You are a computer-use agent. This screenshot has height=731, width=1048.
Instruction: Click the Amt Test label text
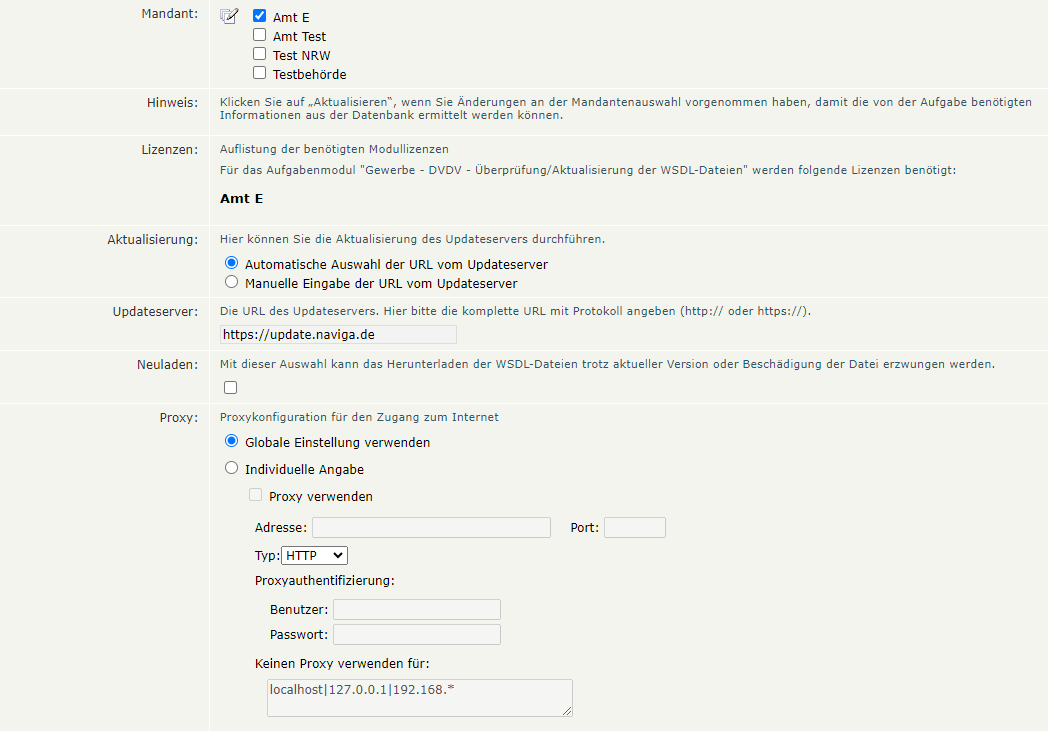(x=299, y=36)
